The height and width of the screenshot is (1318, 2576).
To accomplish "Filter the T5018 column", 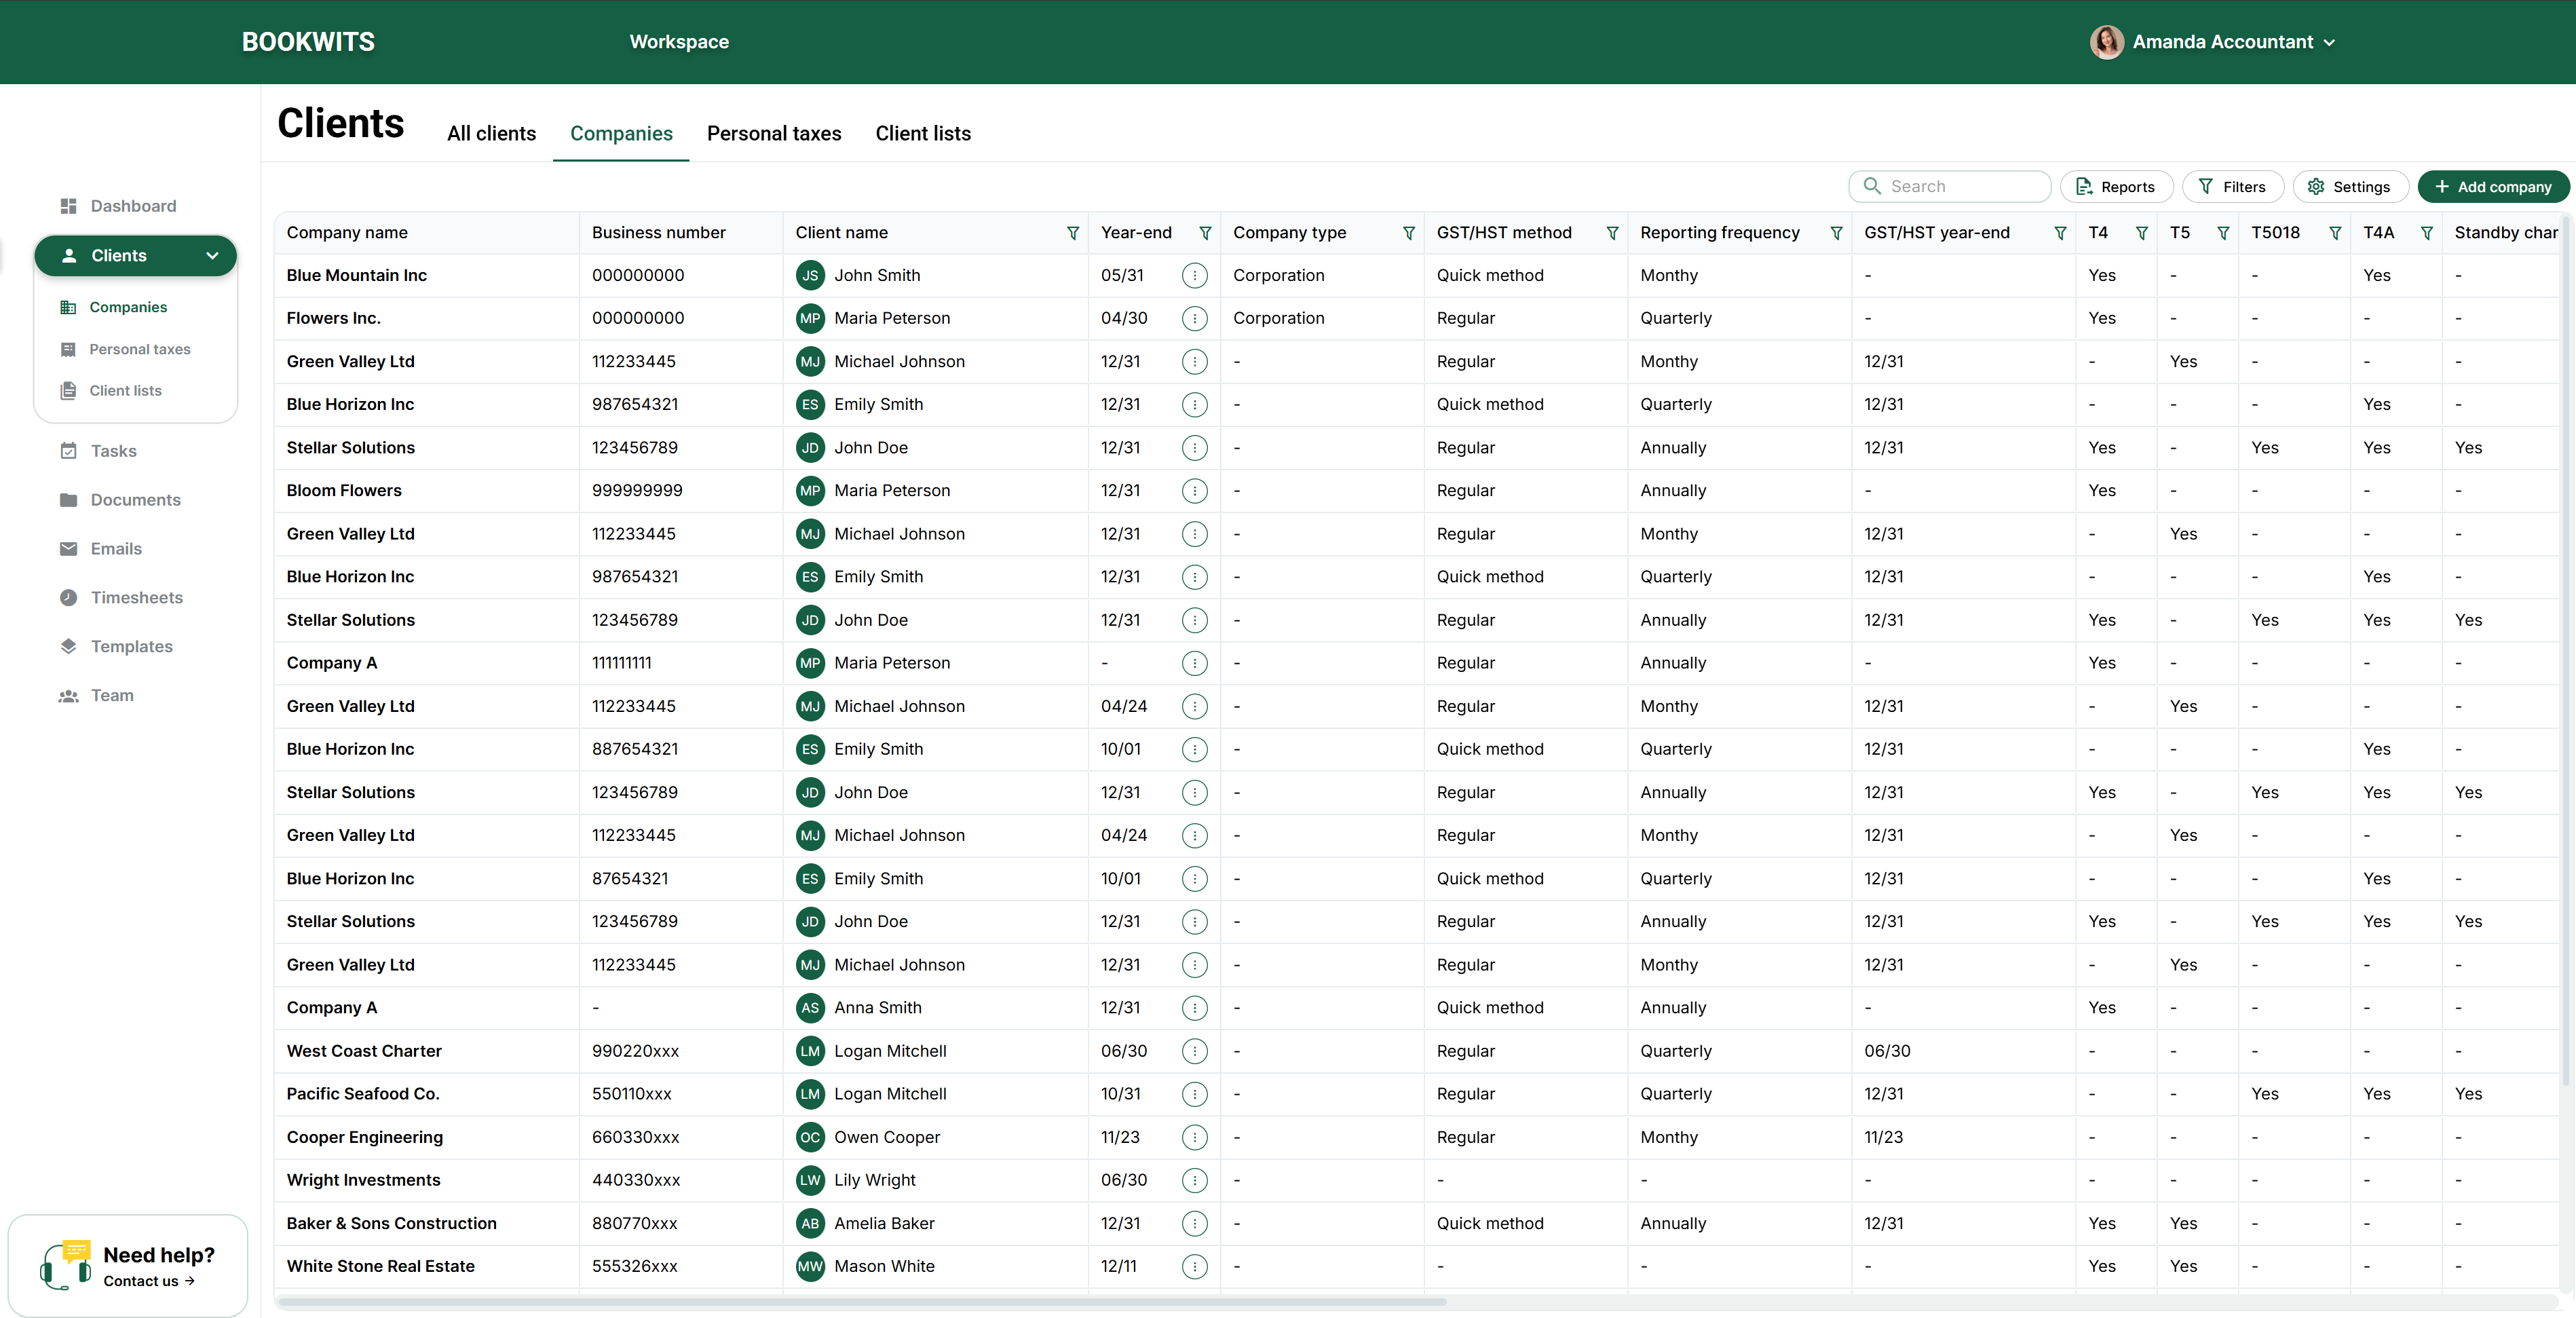I will (2334, 233).
